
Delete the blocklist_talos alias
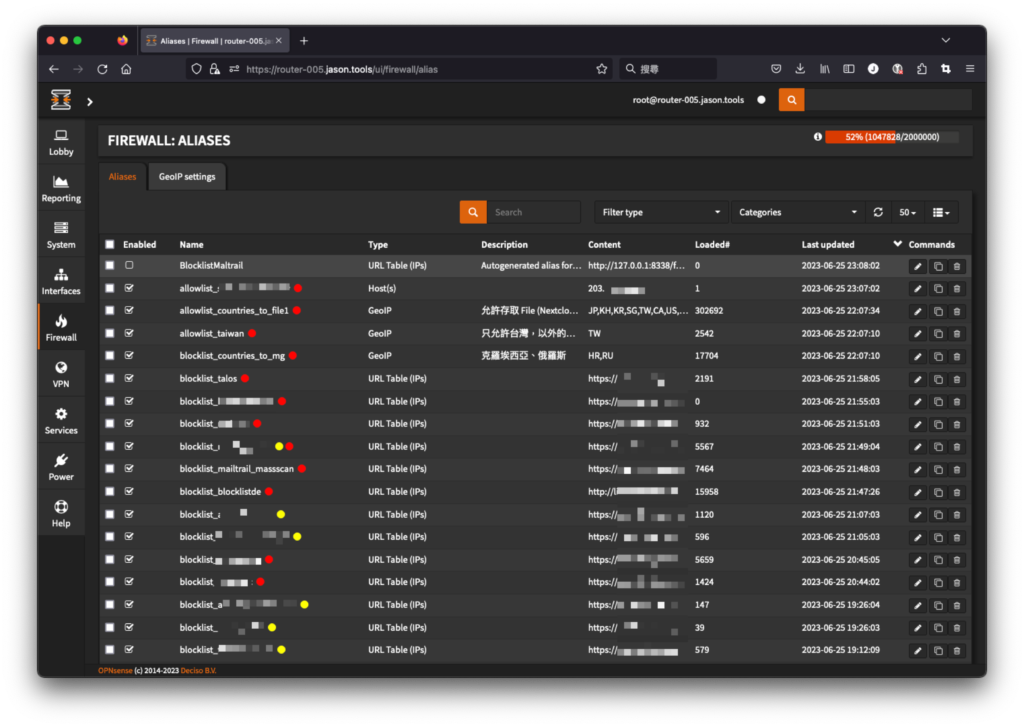coord(957,379)
